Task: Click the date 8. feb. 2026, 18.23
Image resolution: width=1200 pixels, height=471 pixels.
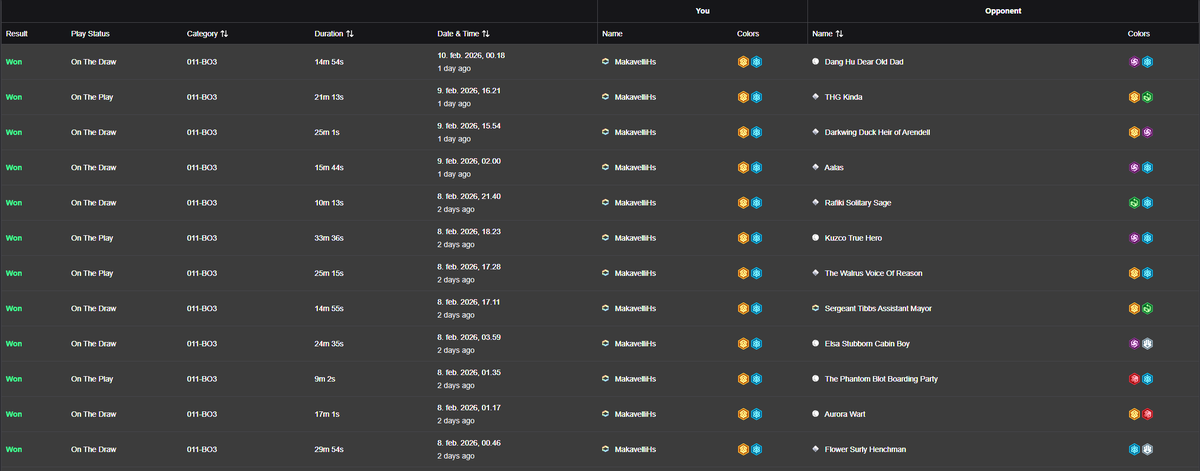Action: tap(469, 231)
